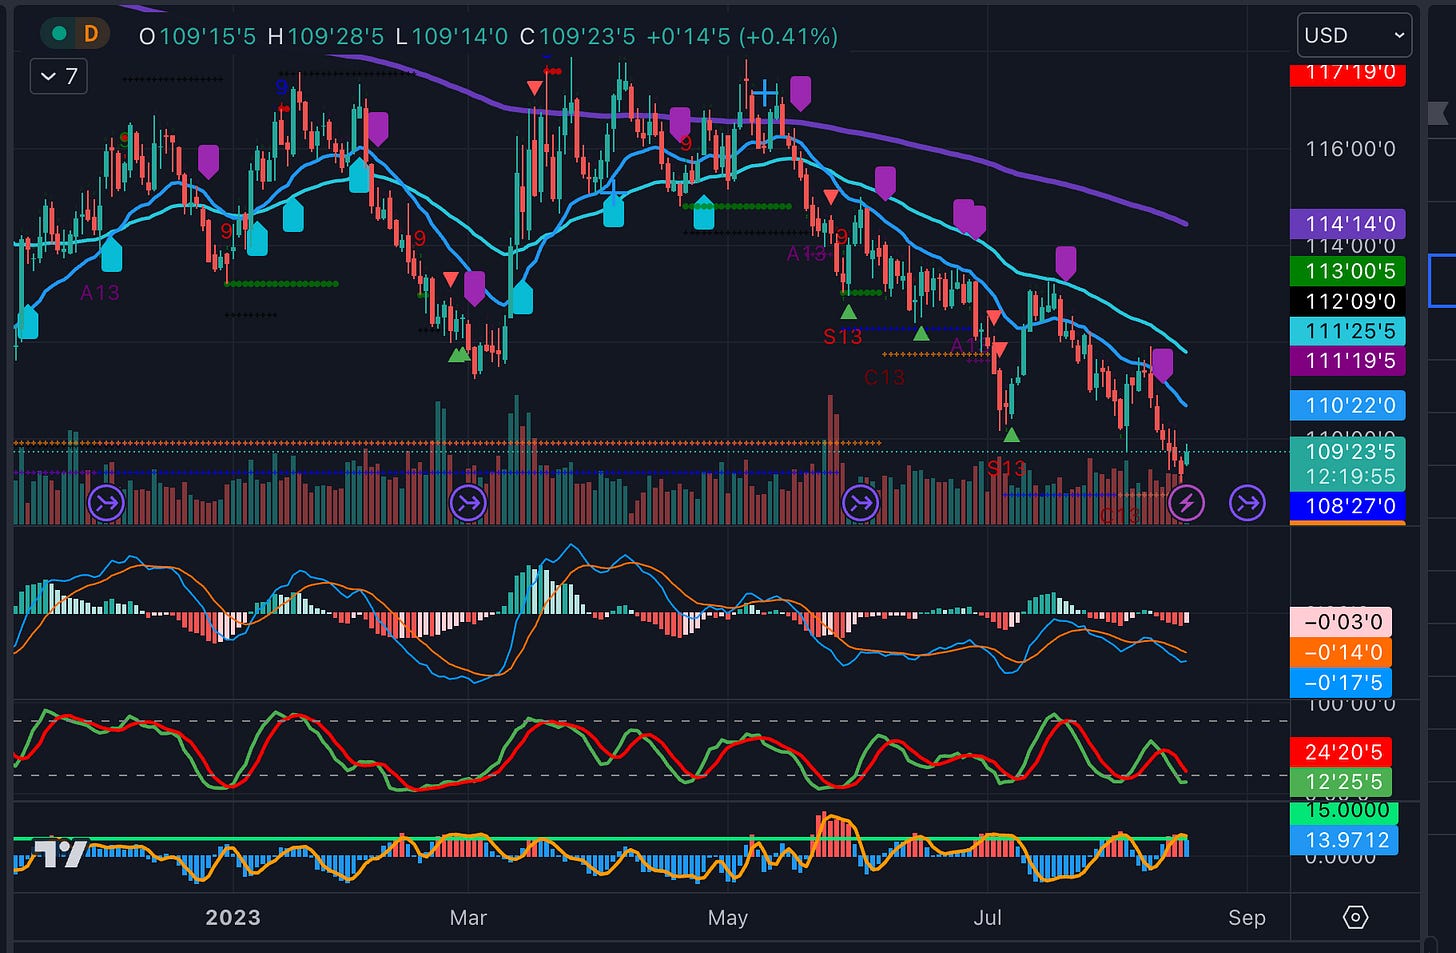Viewport: 1456px width, 953px height.
Task: Click event icon right of lightning icon
Action: 1247,503
